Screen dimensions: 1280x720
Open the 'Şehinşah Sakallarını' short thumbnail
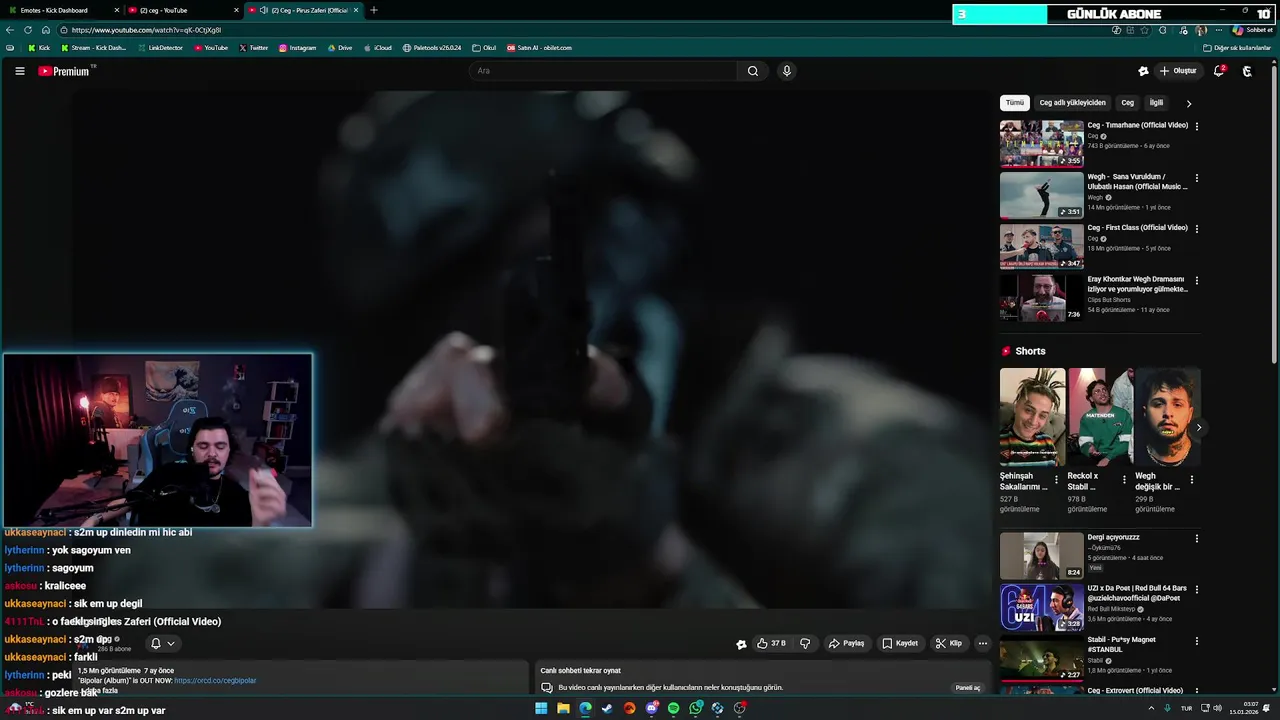[x=1032, y=417]
